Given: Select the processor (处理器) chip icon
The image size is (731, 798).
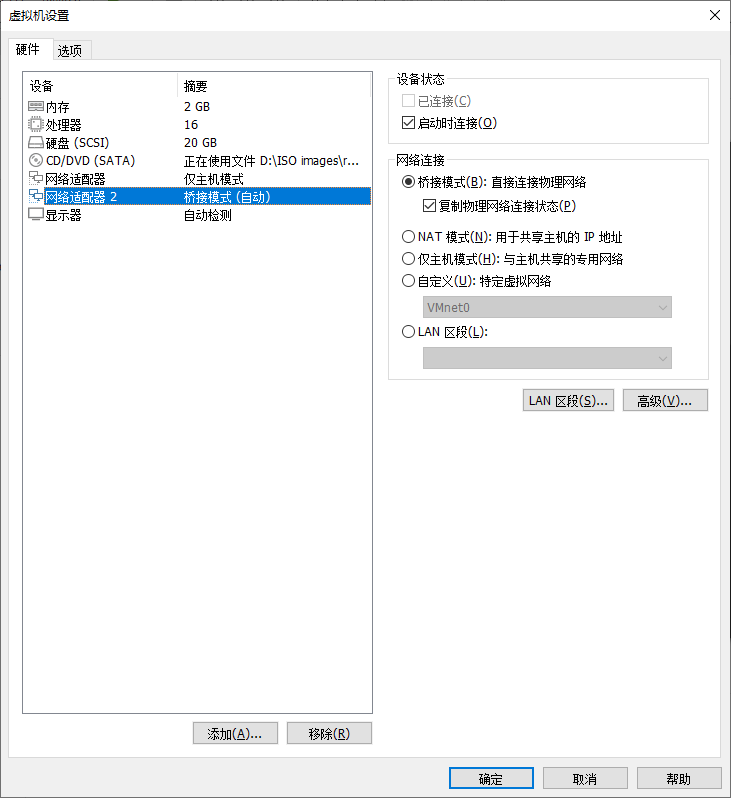Looking at the screenshot, I should (36, 124).
